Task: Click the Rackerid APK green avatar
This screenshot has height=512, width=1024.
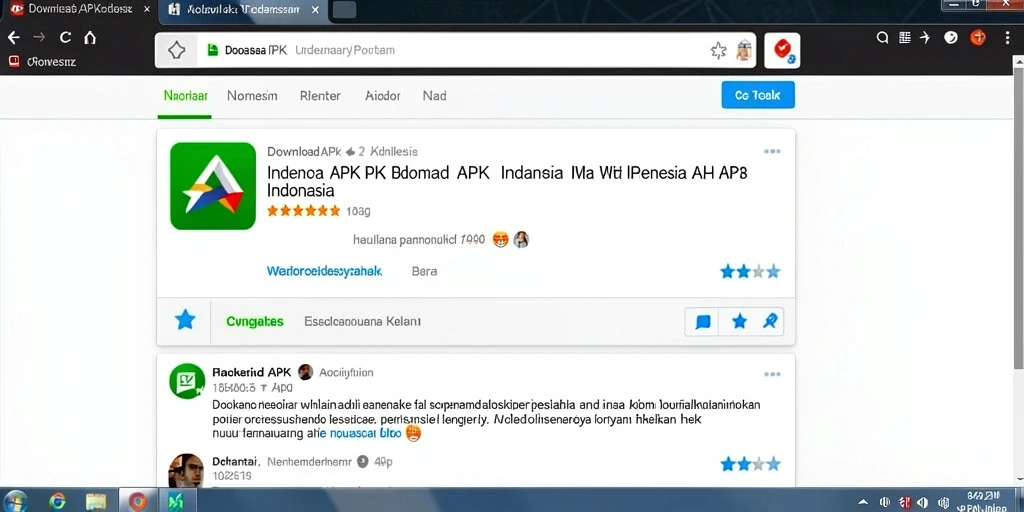Action: pyautogui.click(x=187, y=381)
